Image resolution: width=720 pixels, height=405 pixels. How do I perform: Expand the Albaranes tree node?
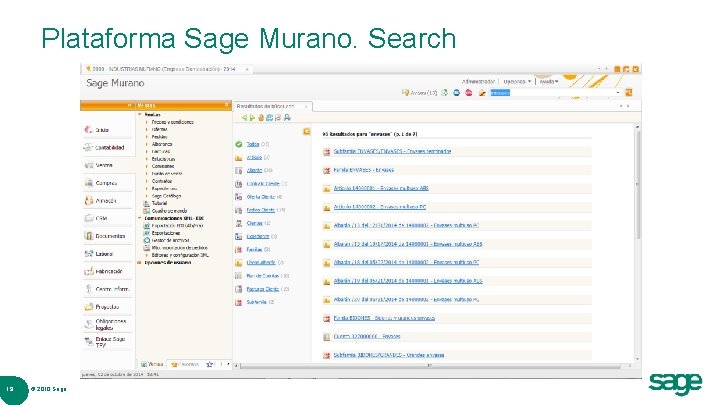(146, 144)
